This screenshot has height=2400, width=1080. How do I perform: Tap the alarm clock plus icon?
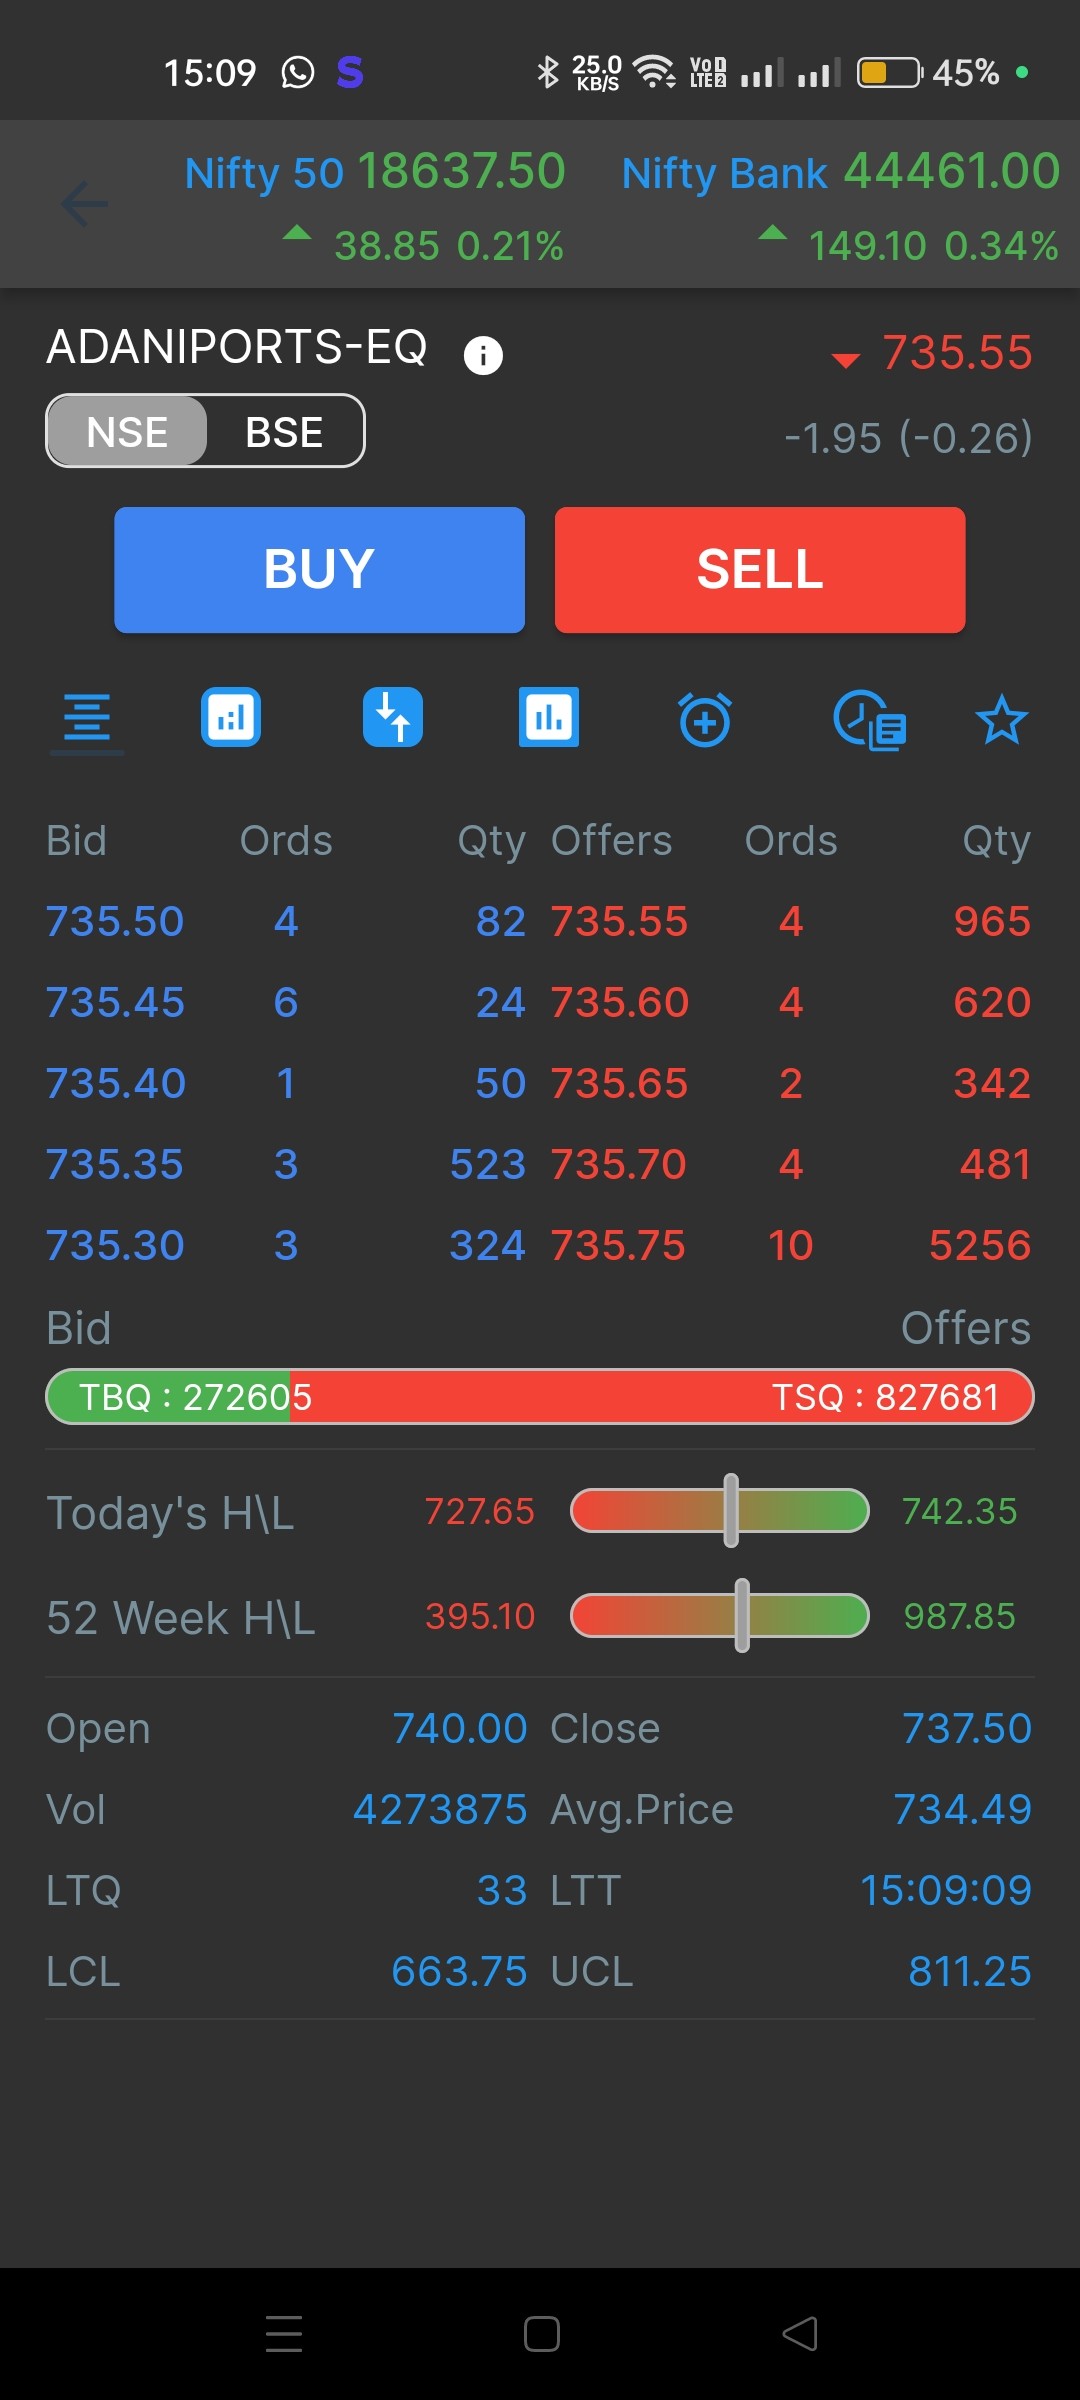[705, 719]
